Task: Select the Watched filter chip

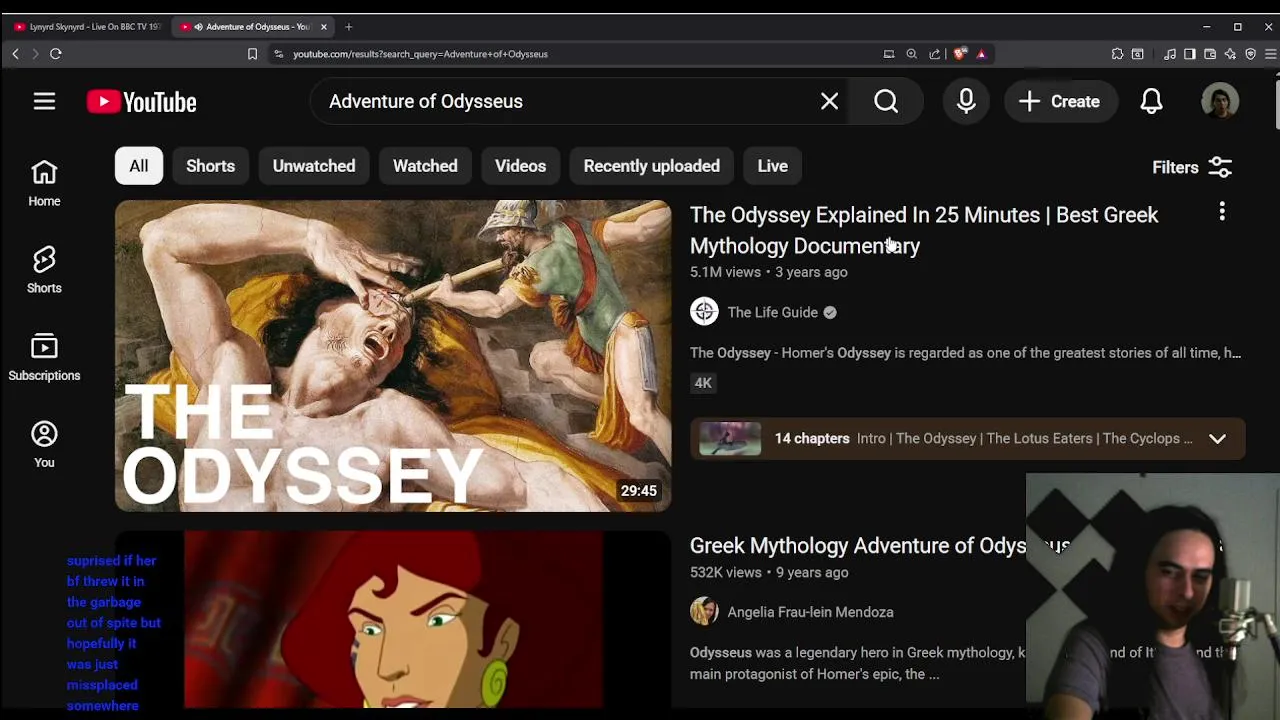Action: point(425,166)
